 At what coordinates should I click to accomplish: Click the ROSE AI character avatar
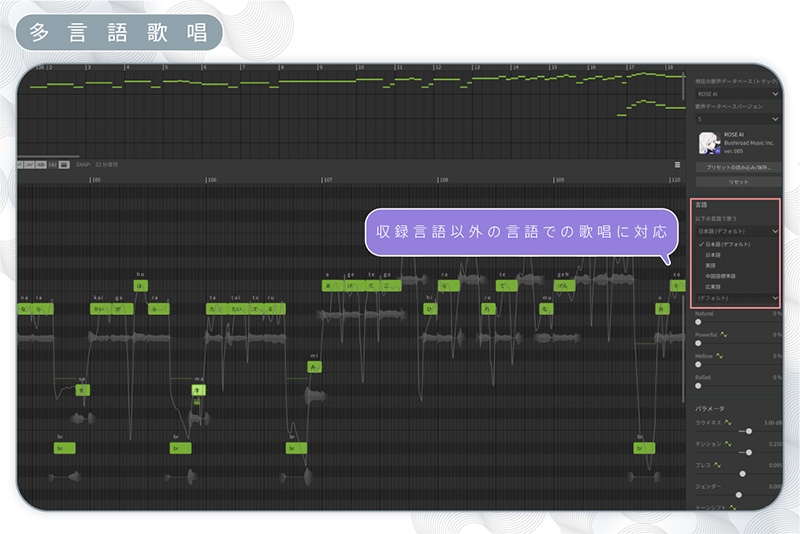(707, 143)
